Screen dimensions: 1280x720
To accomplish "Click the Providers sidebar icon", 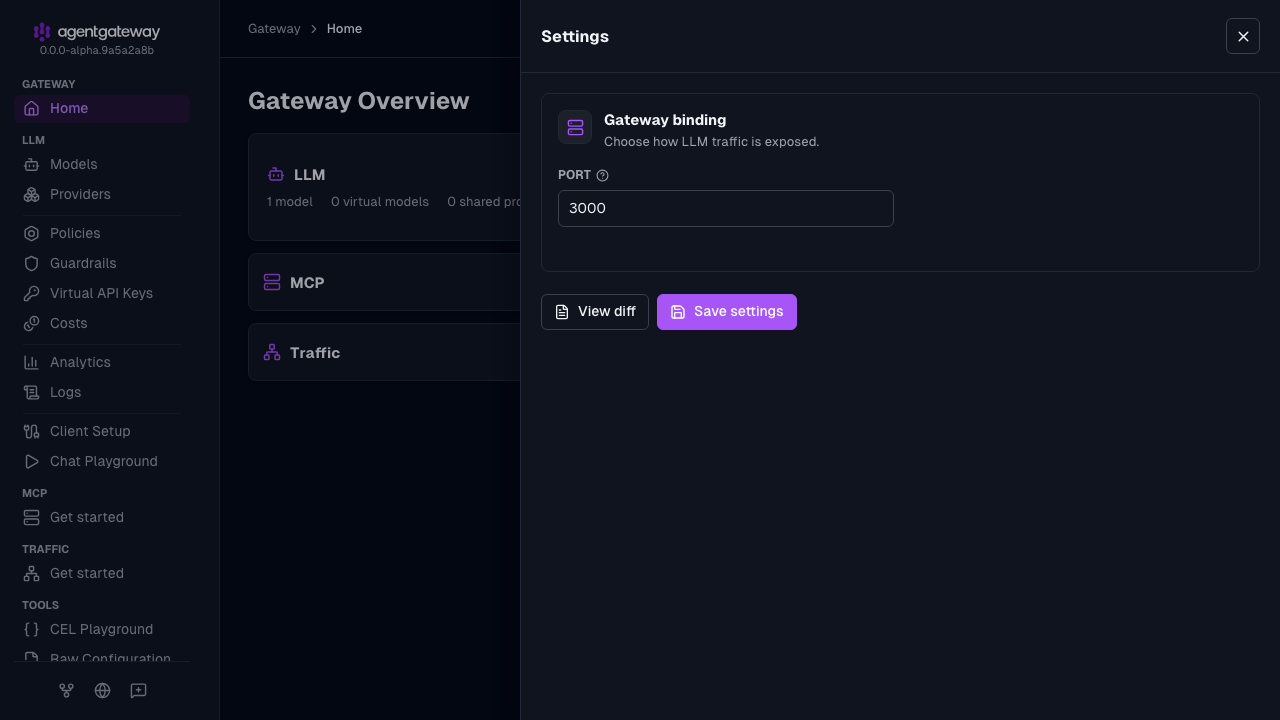I will click(31, 194).
